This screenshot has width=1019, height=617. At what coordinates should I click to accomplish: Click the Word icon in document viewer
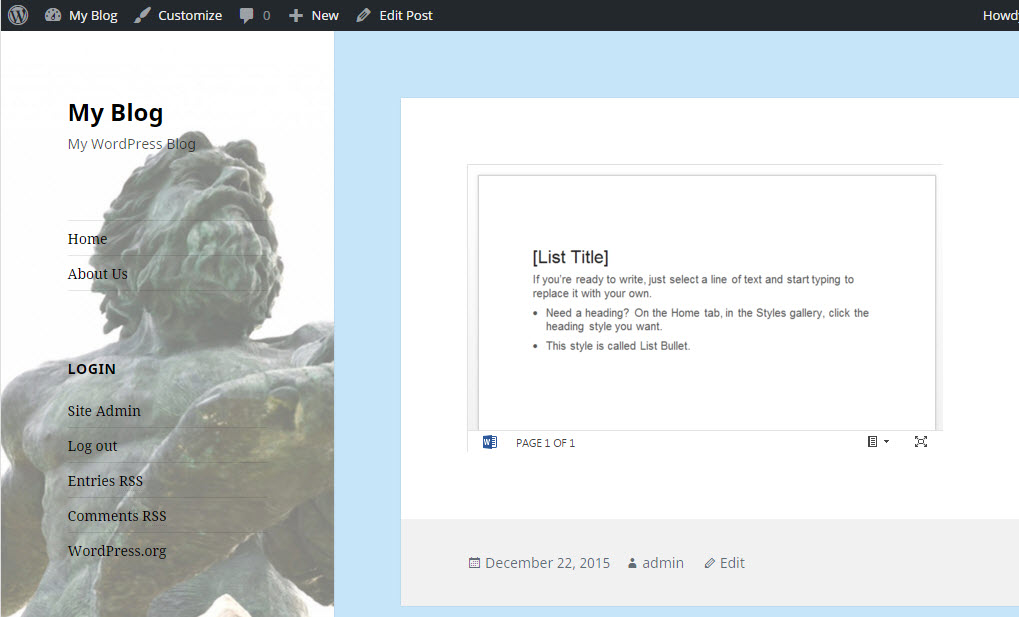[489, 442]
